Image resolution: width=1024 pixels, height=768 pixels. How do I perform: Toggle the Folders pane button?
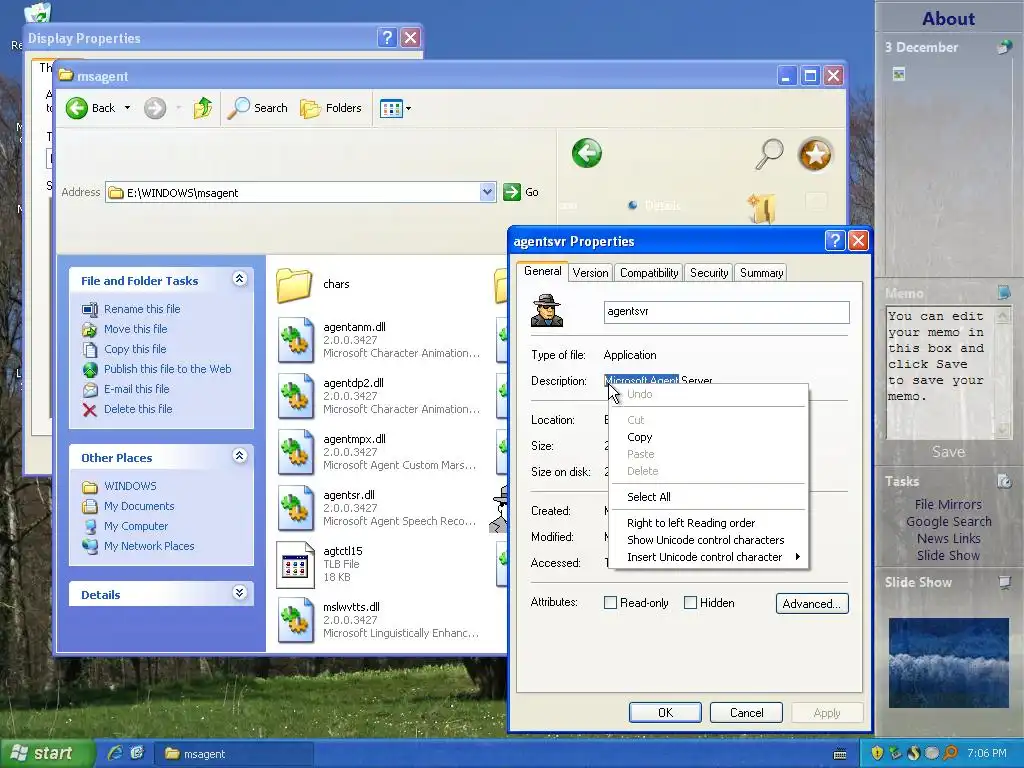point(331,108)
